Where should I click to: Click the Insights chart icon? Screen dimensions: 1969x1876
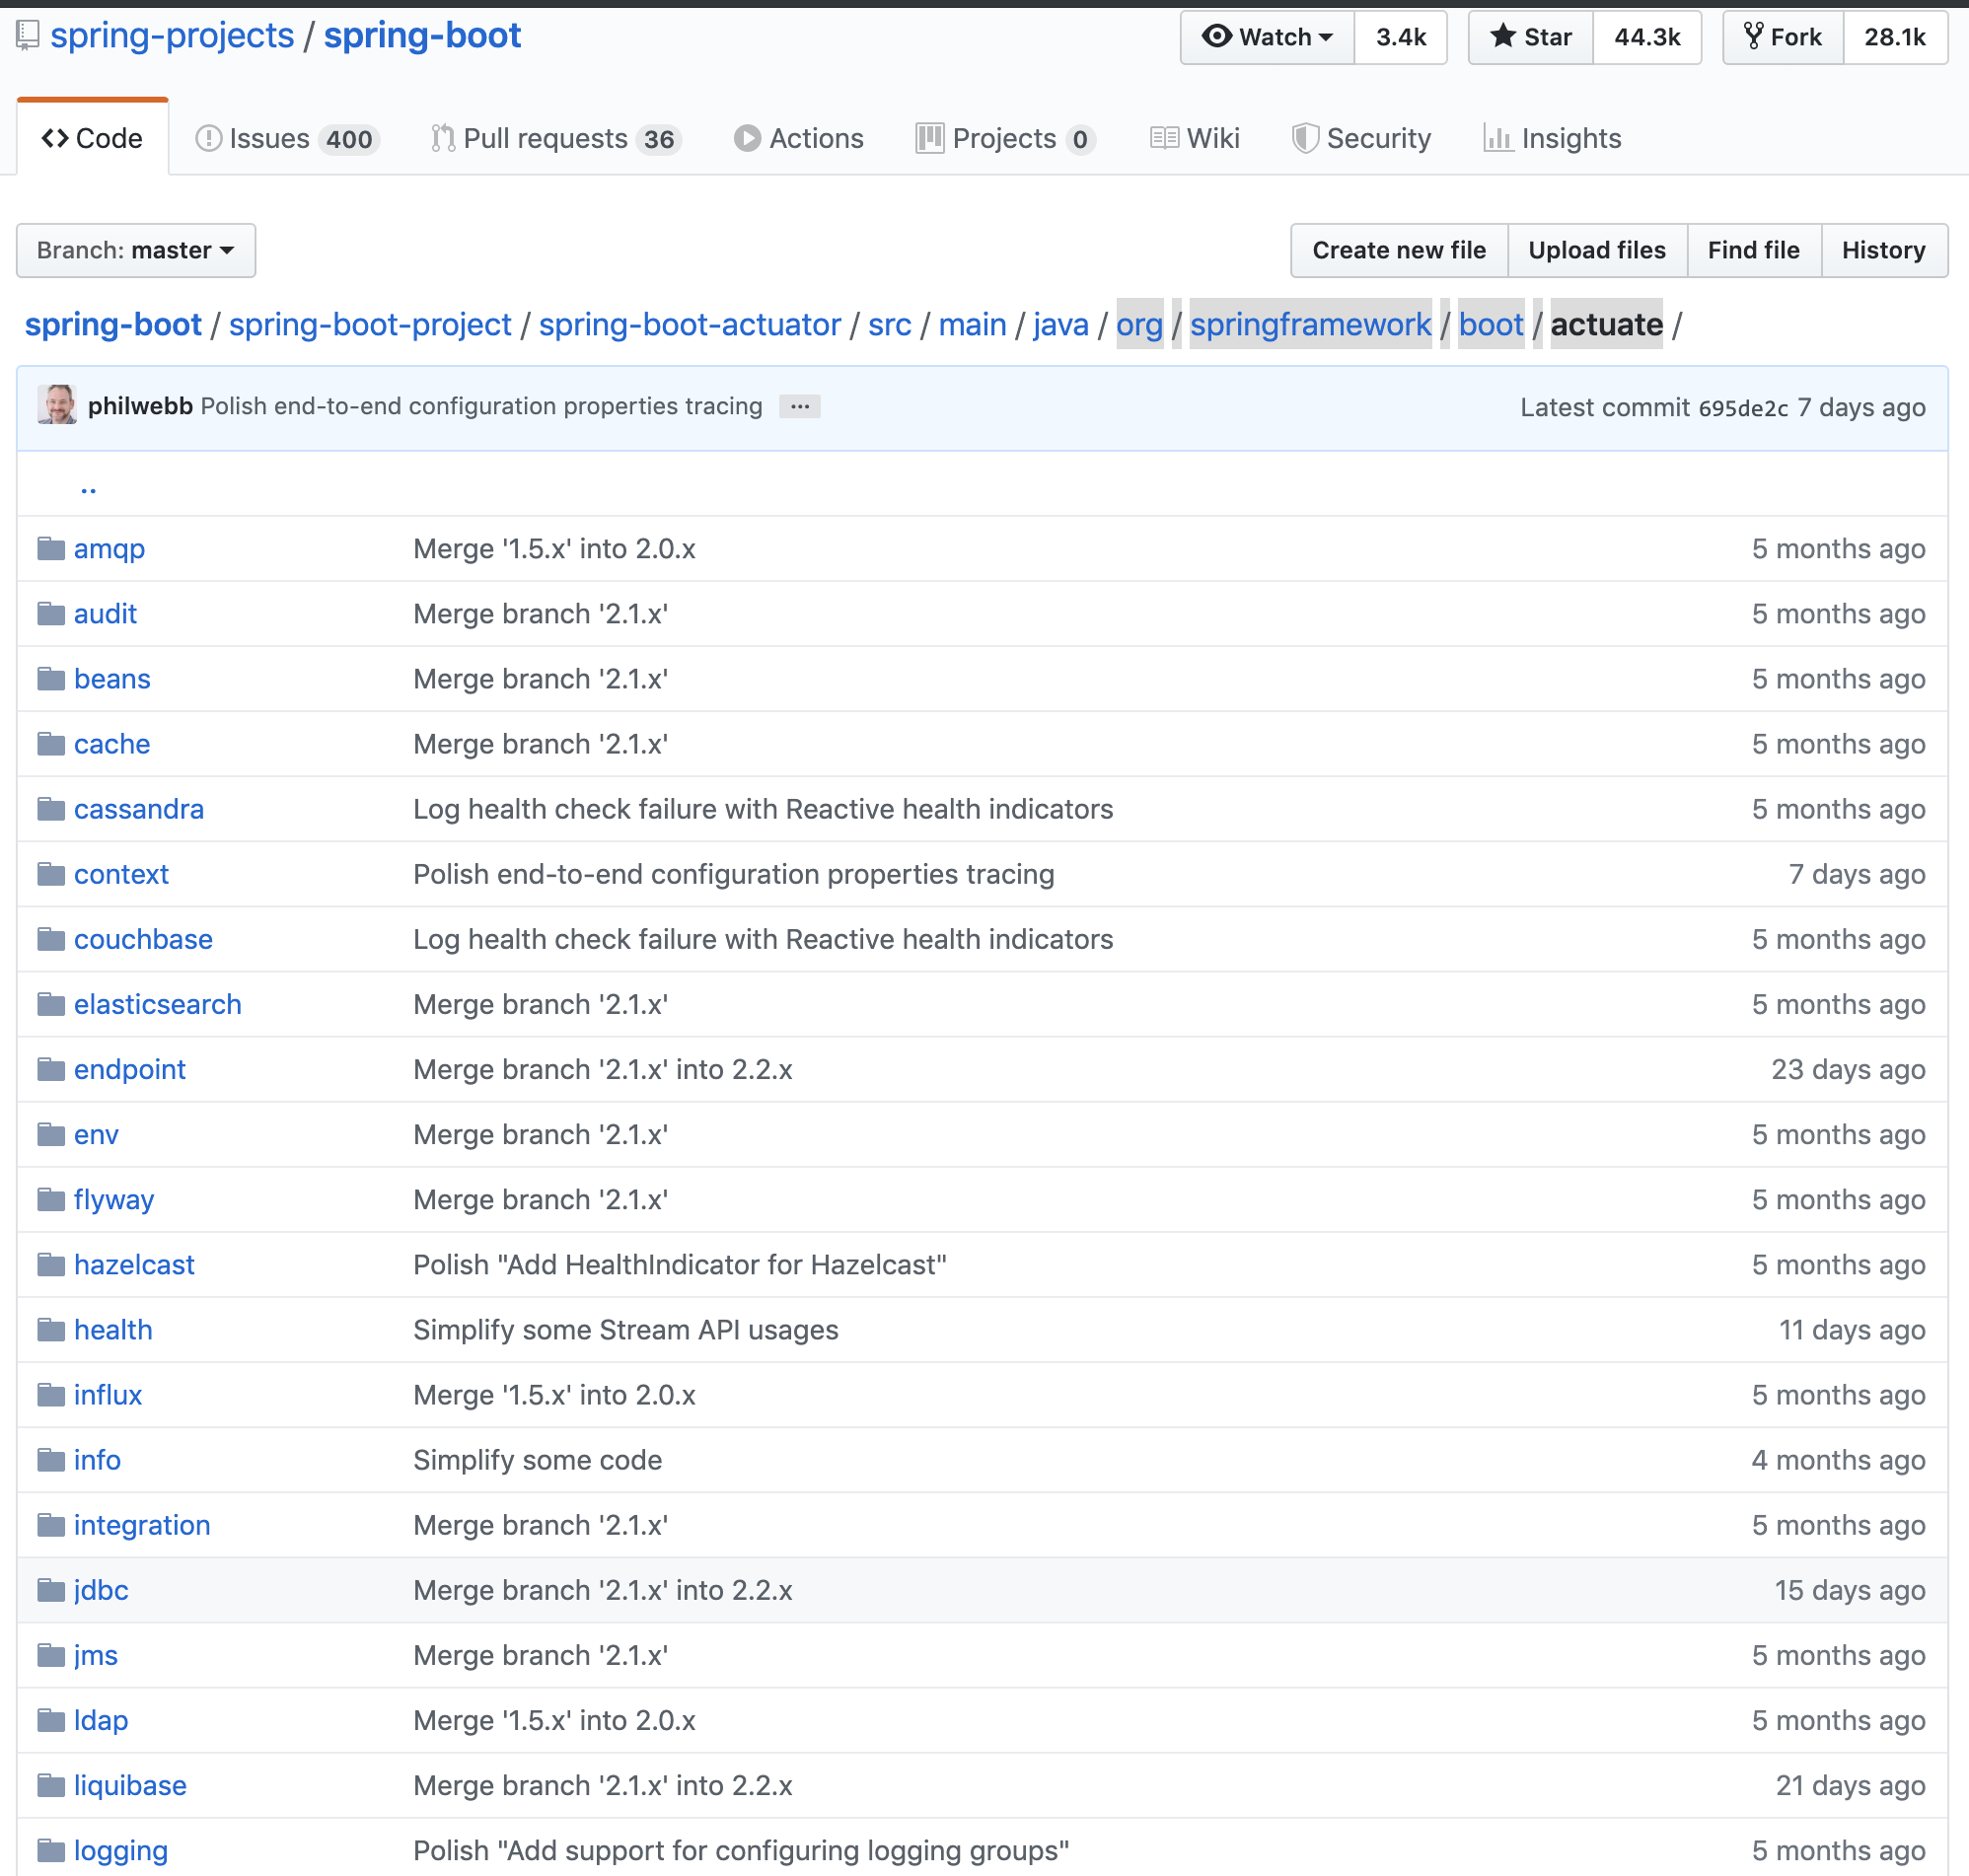click(x=1499, y=140)
